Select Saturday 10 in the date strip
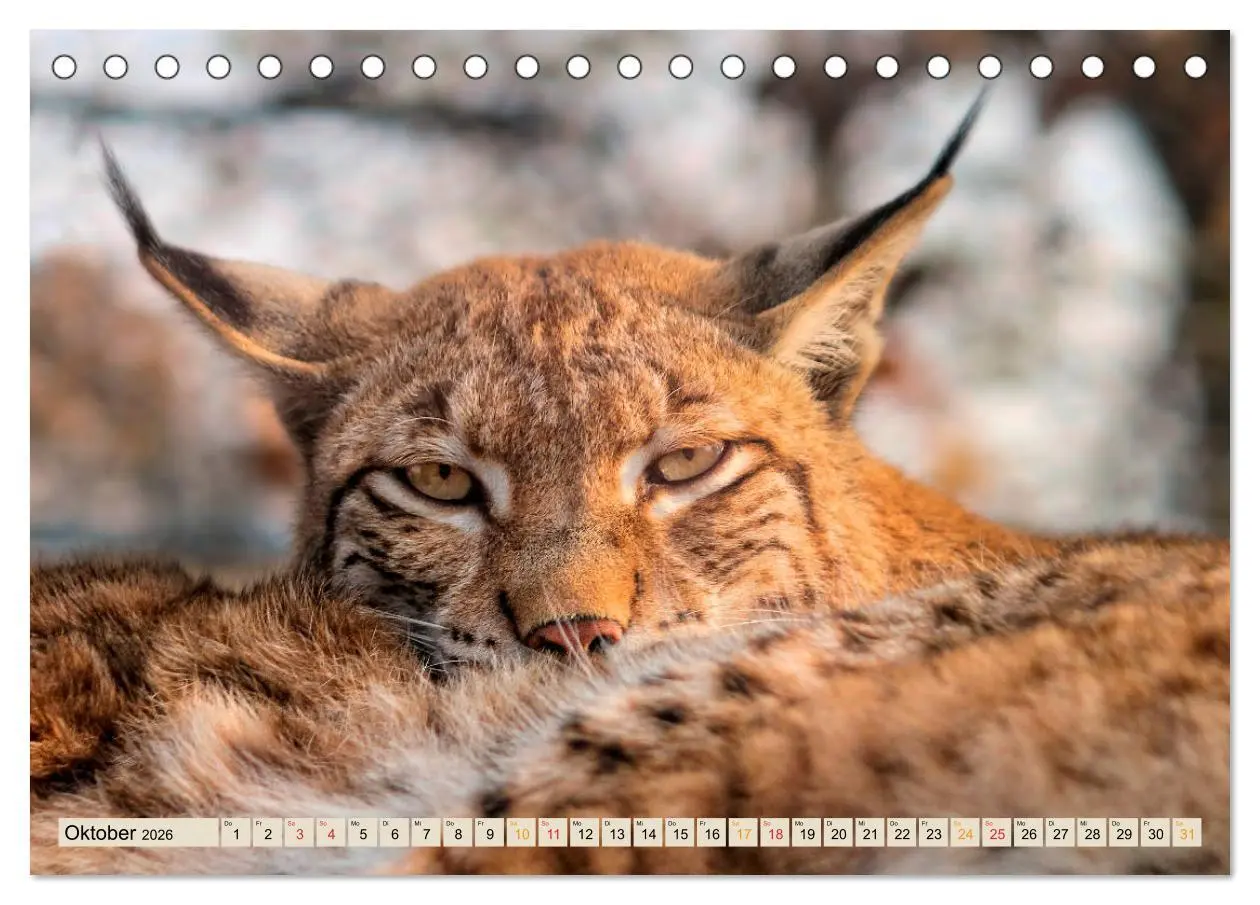This screenshot has width=1260, height=905. coord(521,832)
